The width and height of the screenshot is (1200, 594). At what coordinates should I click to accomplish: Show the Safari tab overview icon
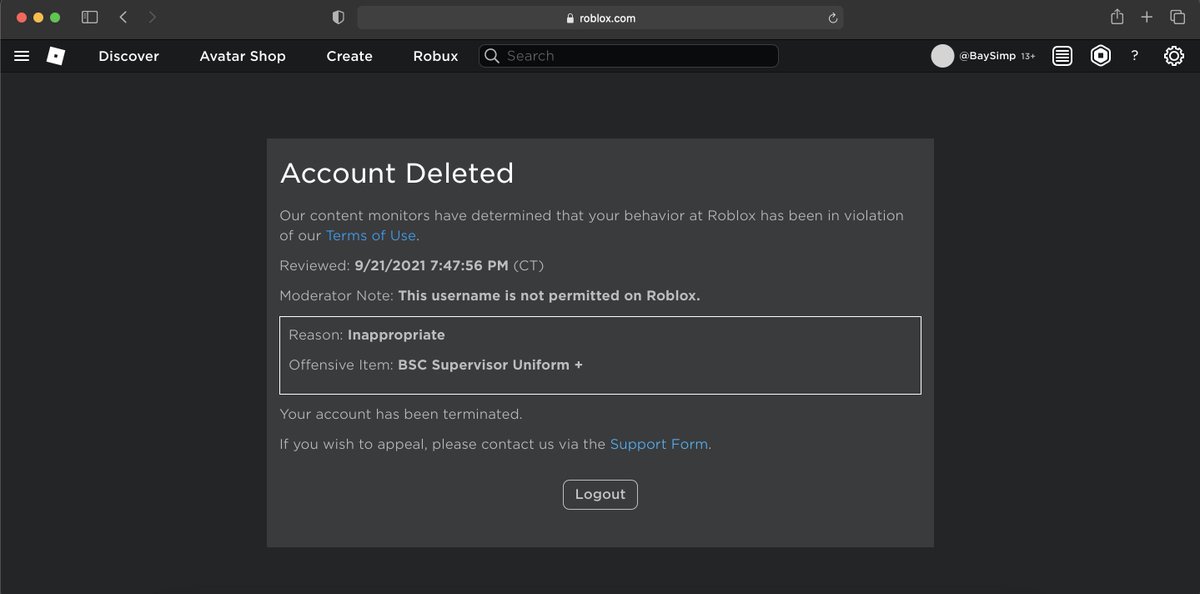1177,17
